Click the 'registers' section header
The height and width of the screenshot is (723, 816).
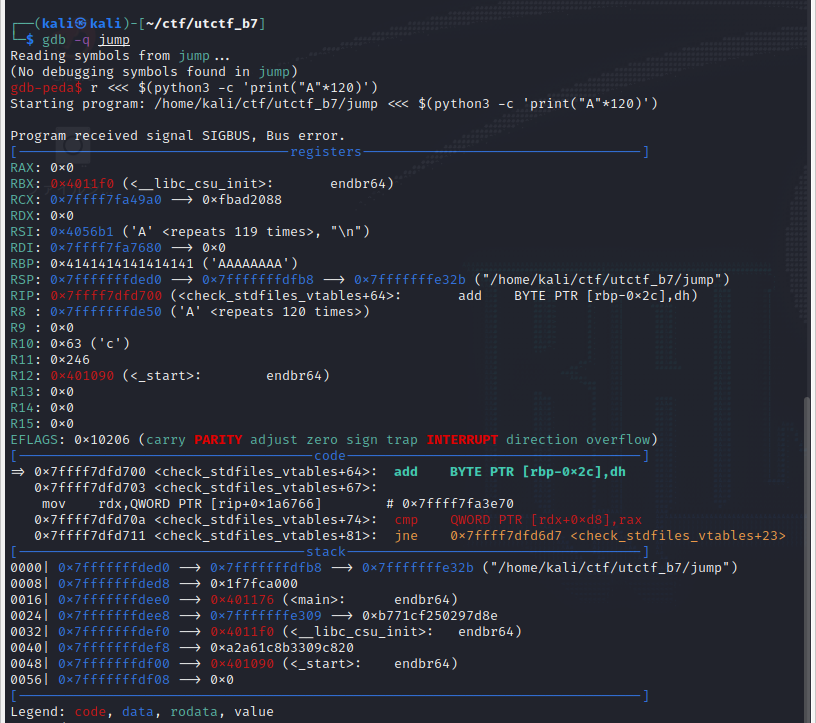(x=326, y=151)
